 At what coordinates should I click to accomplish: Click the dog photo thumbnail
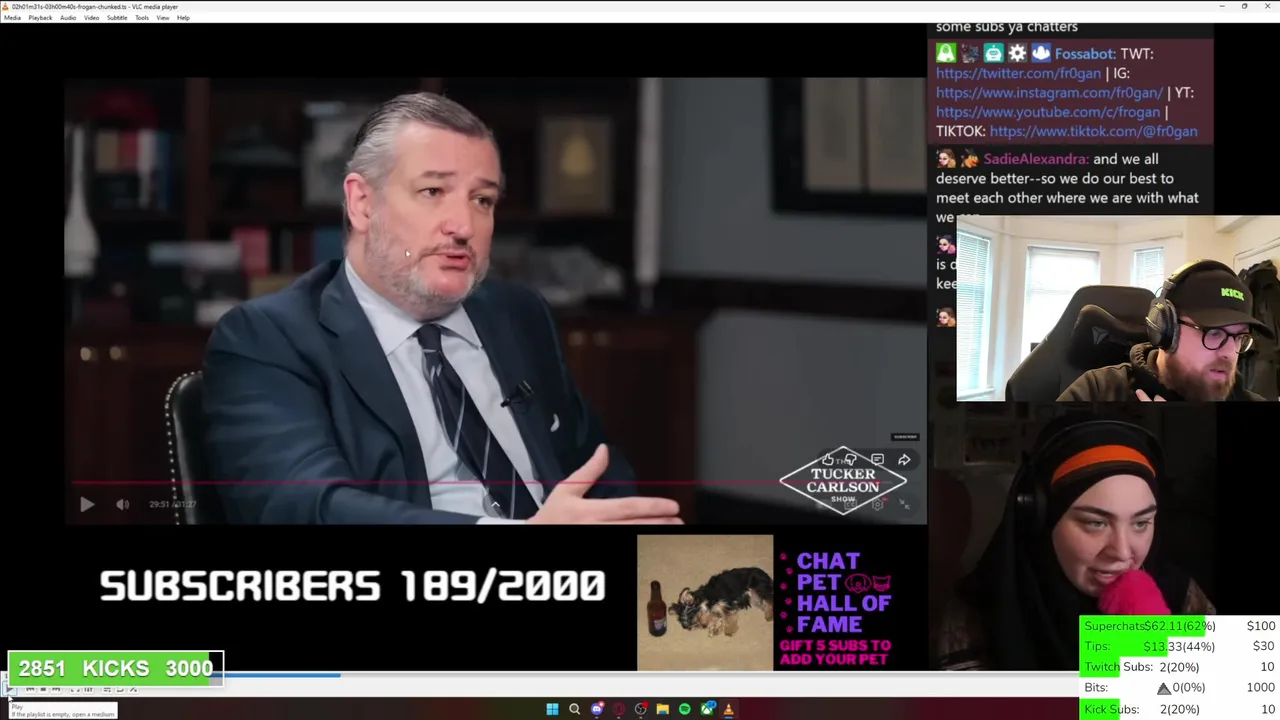705,602
